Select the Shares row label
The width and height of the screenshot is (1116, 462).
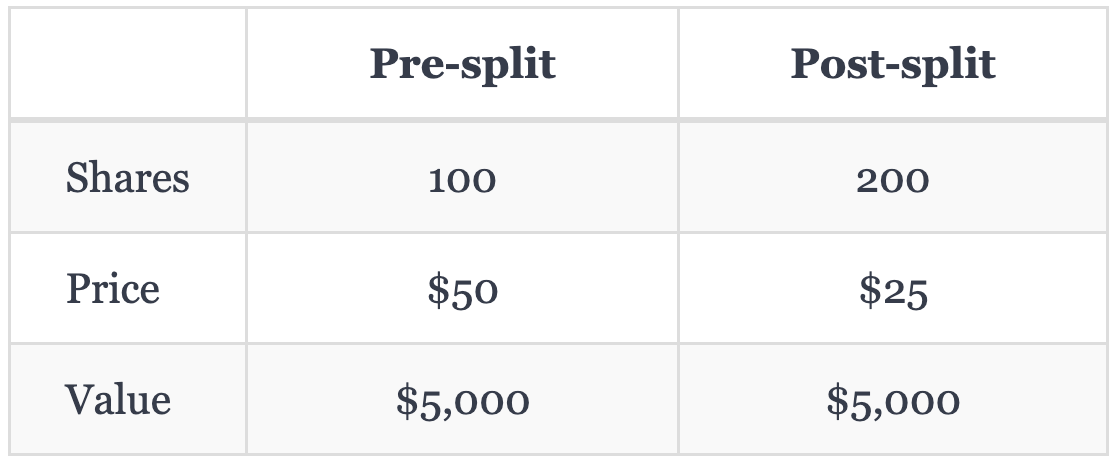(x=127, y=177)
